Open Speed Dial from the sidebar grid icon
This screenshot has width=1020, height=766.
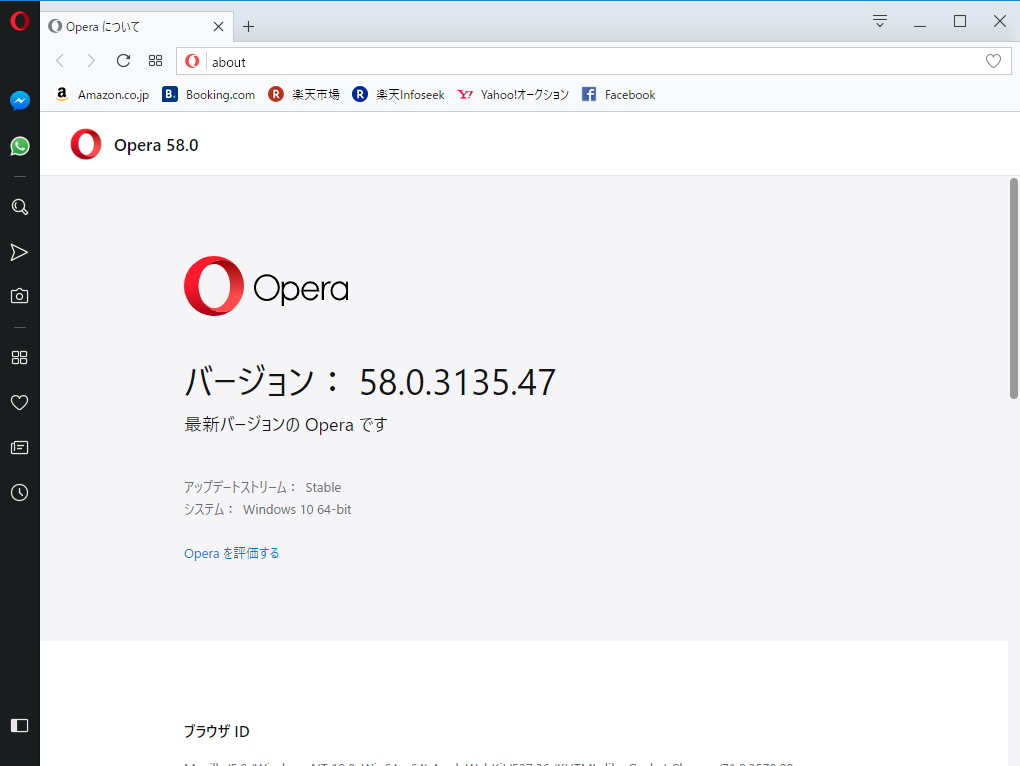19,357
